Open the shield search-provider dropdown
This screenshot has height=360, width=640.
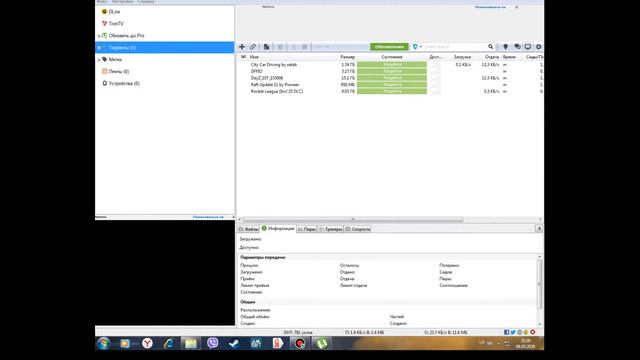[x=417, y=47]
